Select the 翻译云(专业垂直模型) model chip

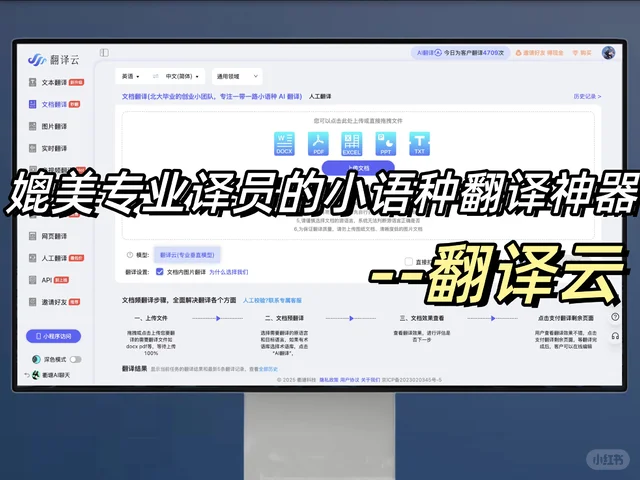click(x=187, y=255)
